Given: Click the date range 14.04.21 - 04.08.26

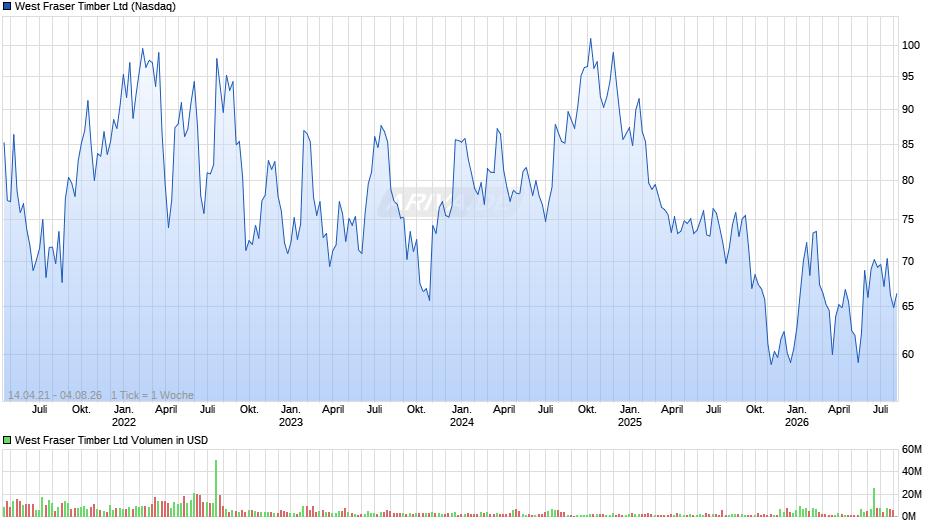Looking at the screenshot, I should click(55, 395).
